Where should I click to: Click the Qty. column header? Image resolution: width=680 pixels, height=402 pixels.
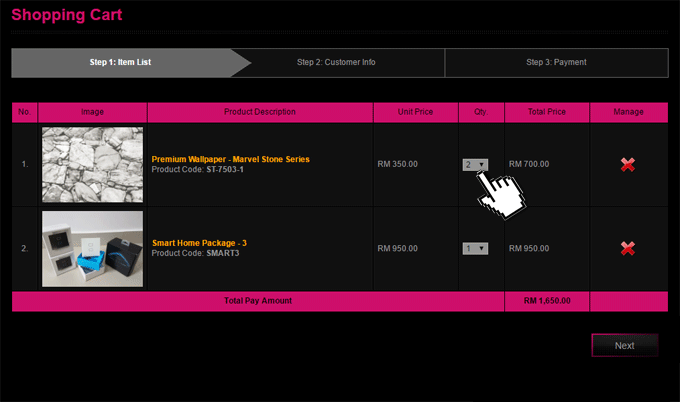click(481, 112)
